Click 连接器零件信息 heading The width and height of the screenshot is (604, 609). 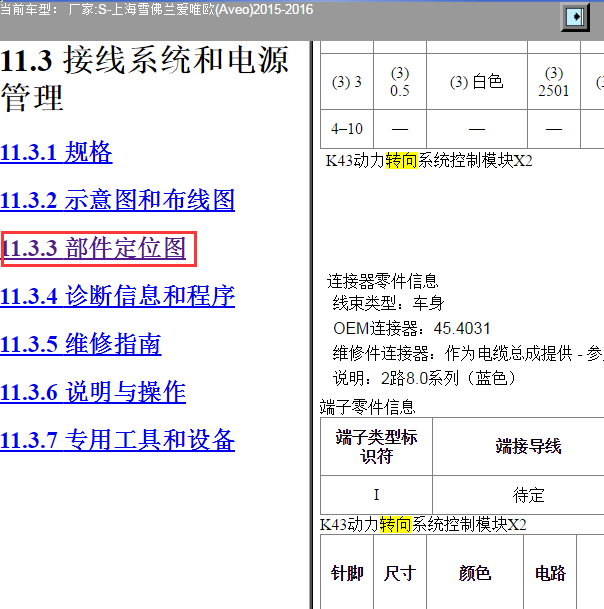click(383, 281)
